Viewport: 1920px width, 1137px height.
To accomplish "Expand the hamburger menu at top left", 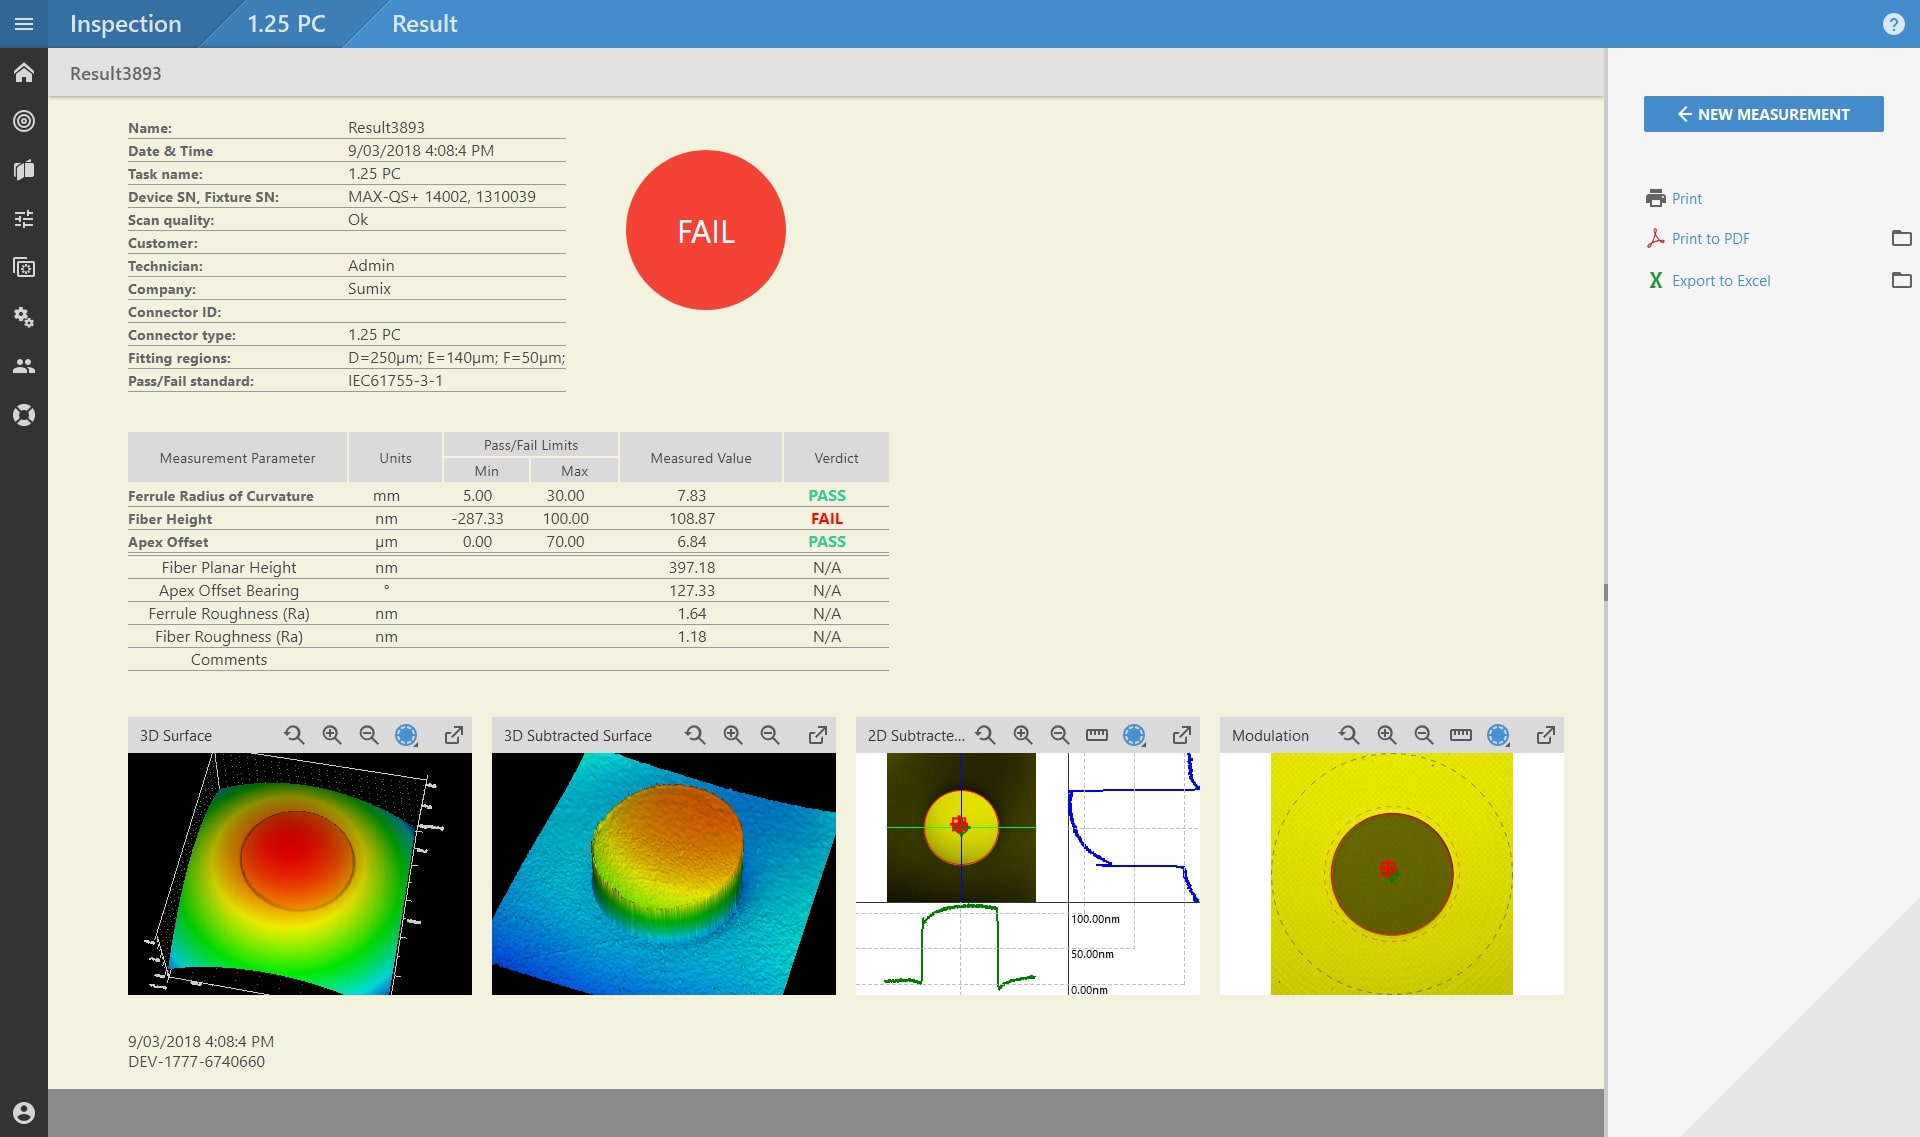I will point(24,24).
